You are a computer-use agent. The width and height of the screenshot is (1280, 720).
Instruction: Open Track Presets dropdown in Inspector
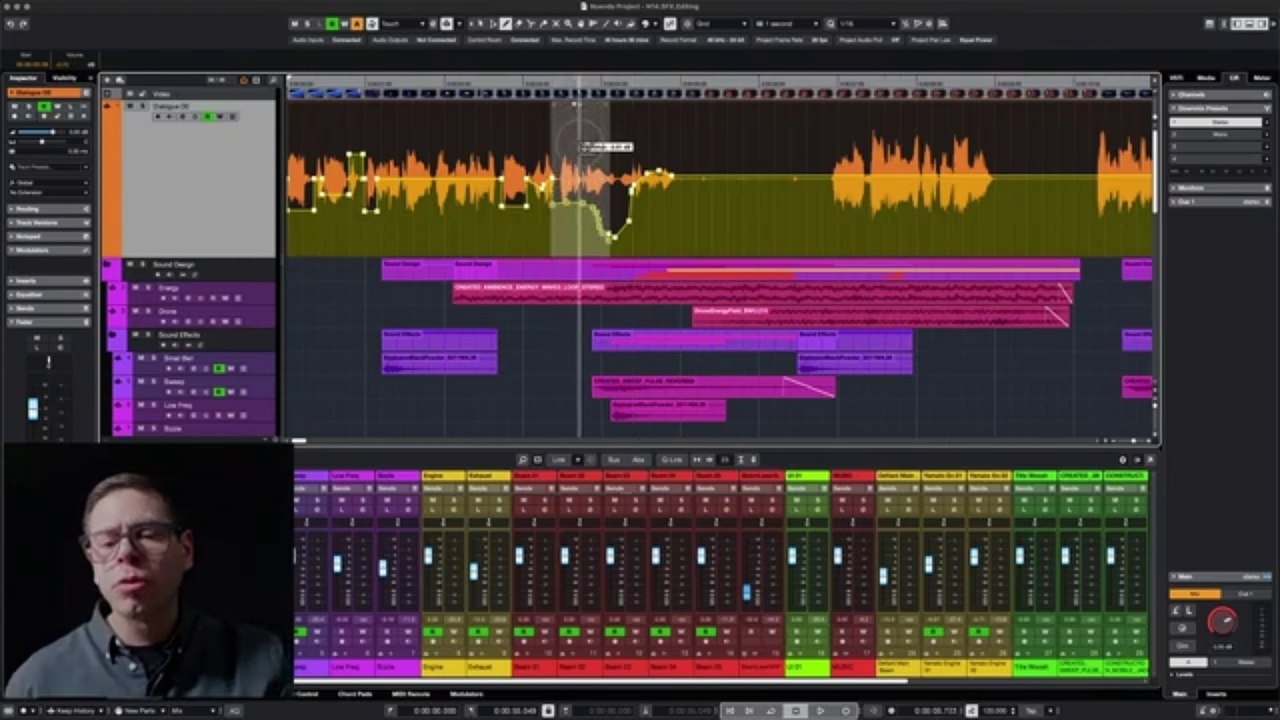coord(49,167)
